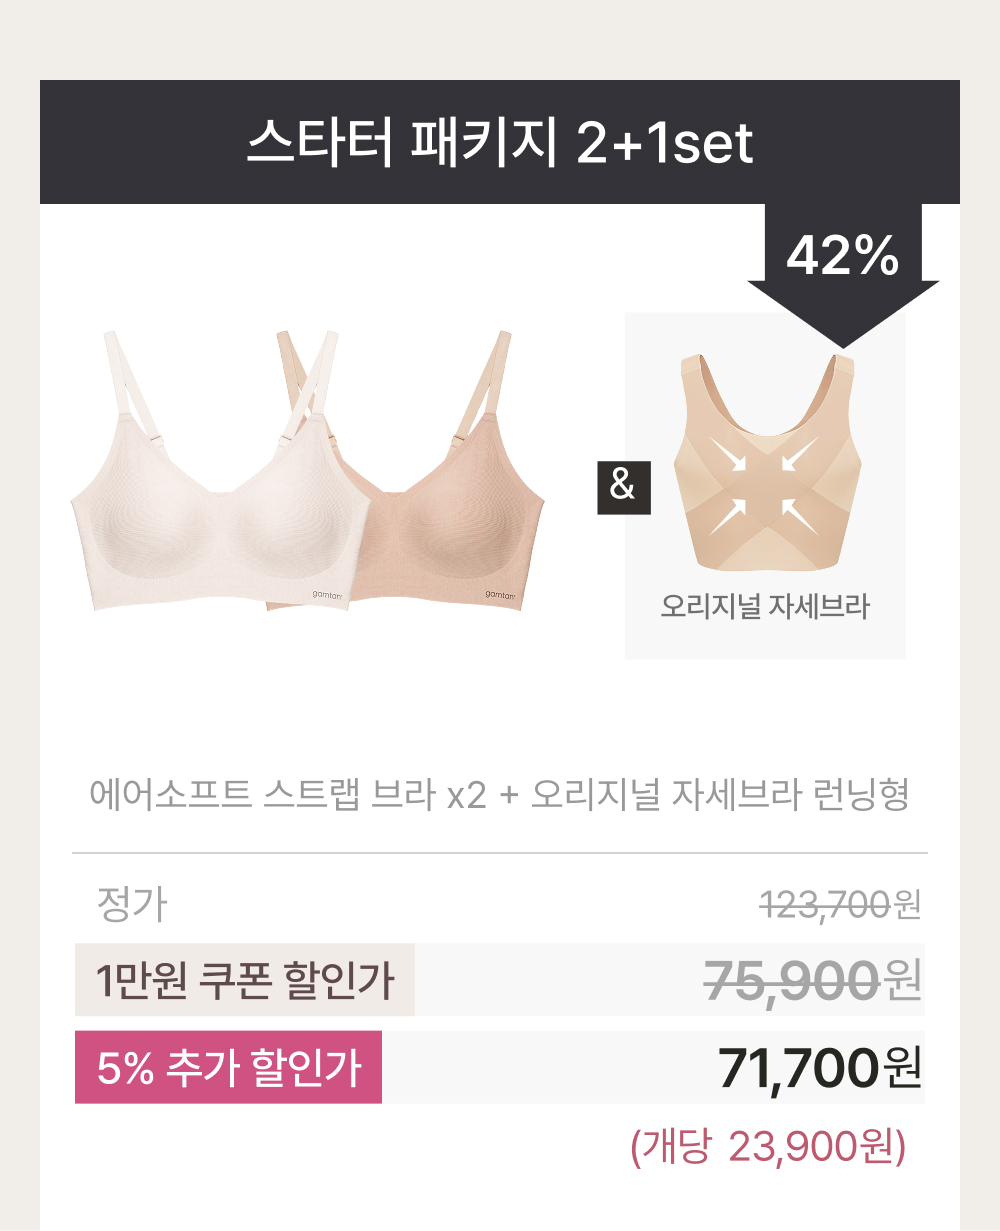Click the final price 71,700원
Screen dimensions: 1000x1231
820,1068
